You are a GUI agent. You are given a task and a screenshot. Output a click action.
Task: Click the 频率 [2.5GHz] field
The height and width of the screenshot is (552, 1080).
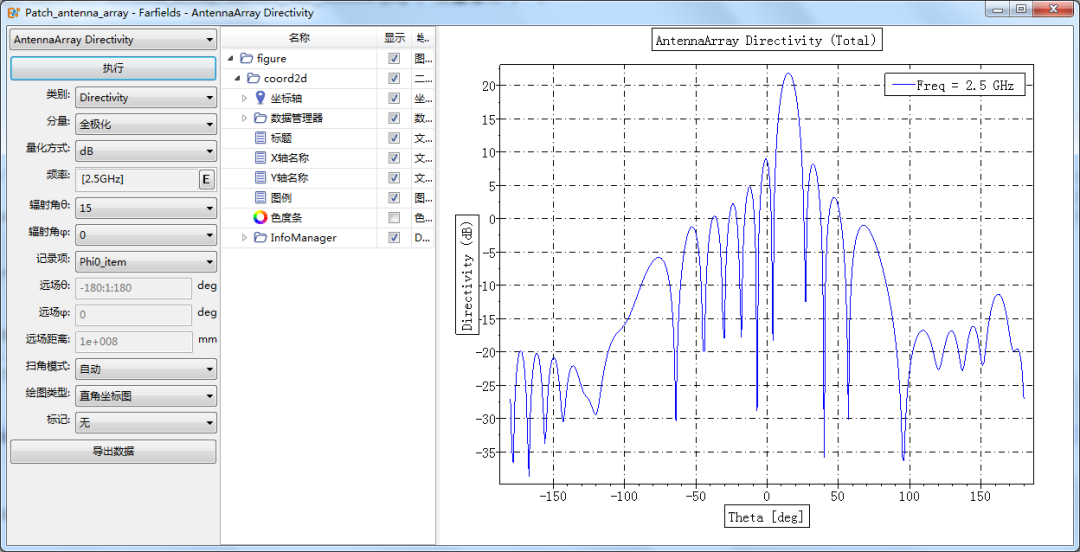[137, 179]
